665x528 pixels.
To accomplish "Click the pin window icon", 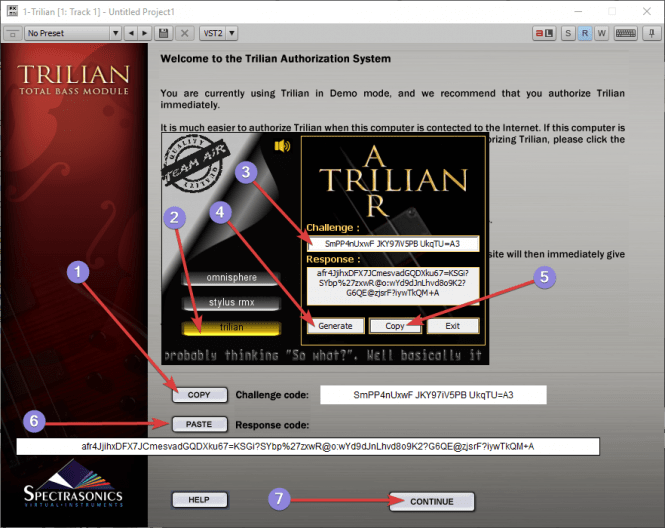I will click(x=651, y=33).
